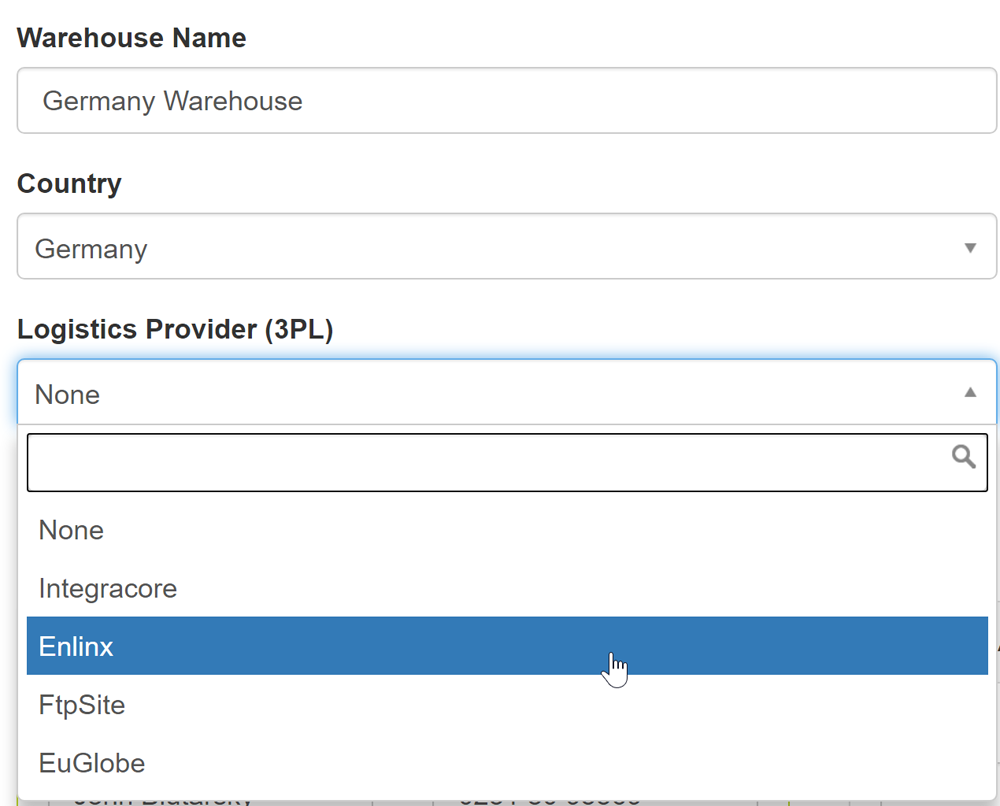
Task: Choose EuGlobe from the dropdown list
Action: click(92, 763)
